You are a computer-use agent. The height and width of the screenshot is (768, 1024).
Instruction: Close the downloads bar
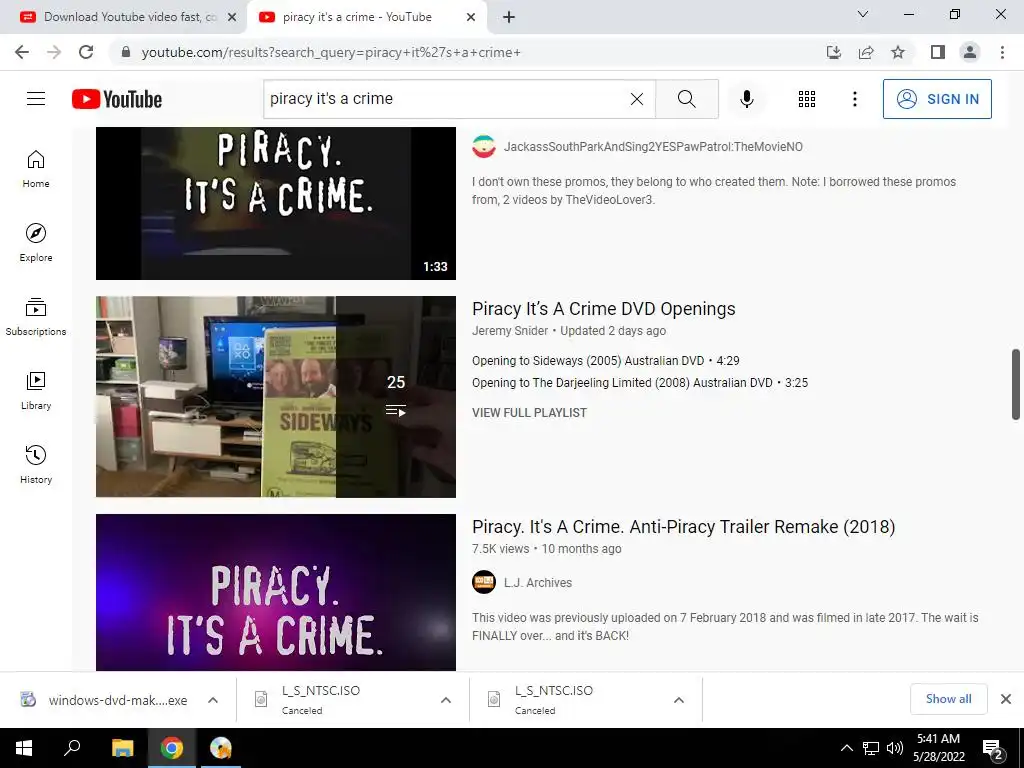pyautogui.click(x=1006, y=699)
